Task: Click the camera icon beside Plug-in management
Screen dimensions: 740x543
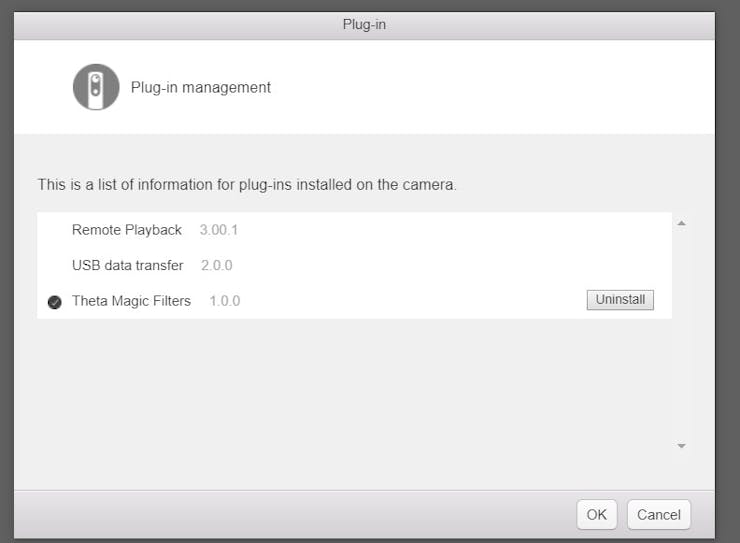Action: tap(96, 87)
